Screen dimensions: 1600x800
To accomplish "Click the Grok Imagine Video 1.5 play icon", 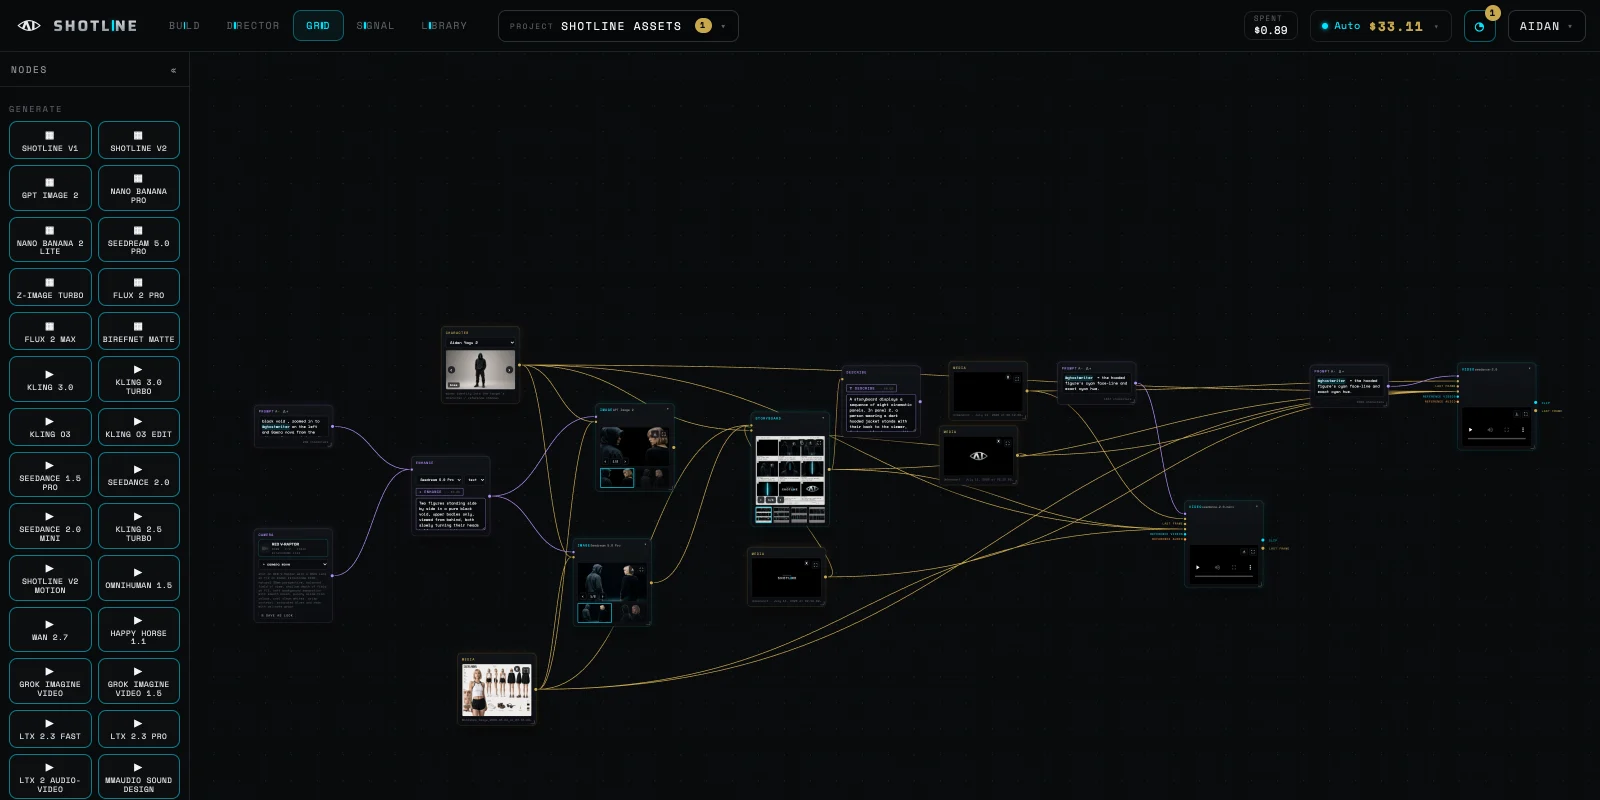I will pyautogui.click(x=138, y=672).
